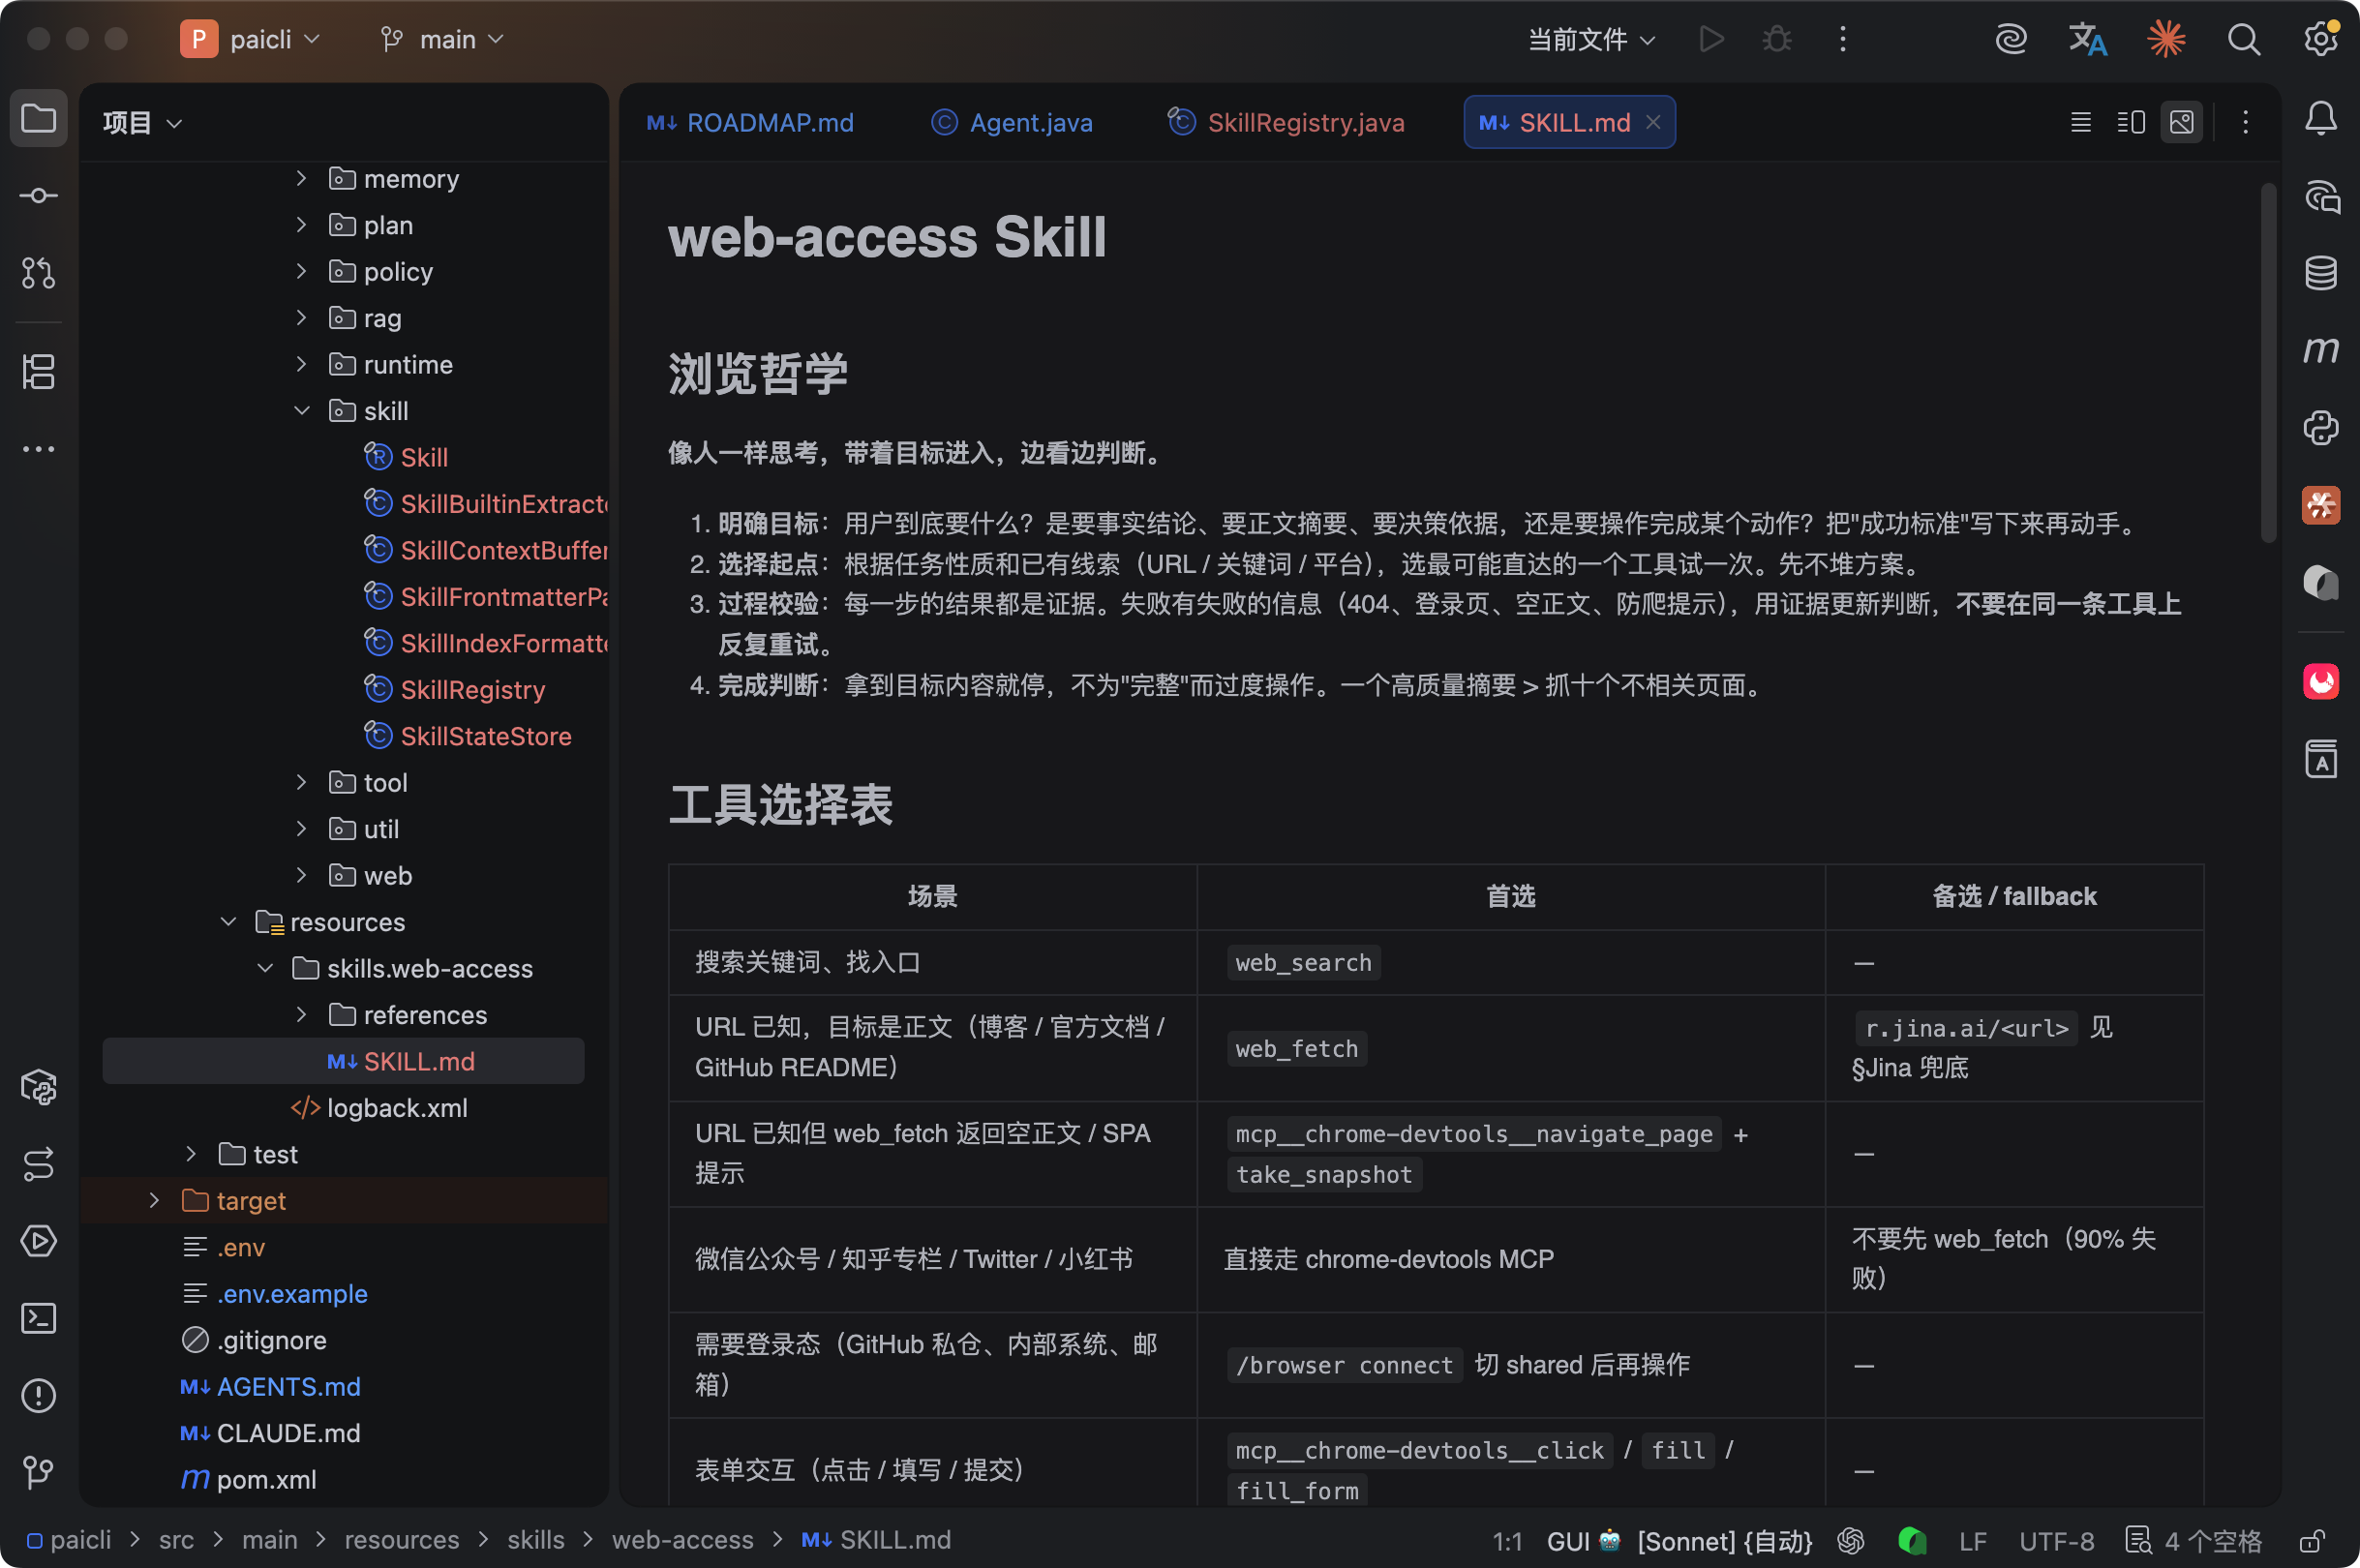
Task: Show more tool windows ellipsis in left sidebar
Action: (38, 449)
